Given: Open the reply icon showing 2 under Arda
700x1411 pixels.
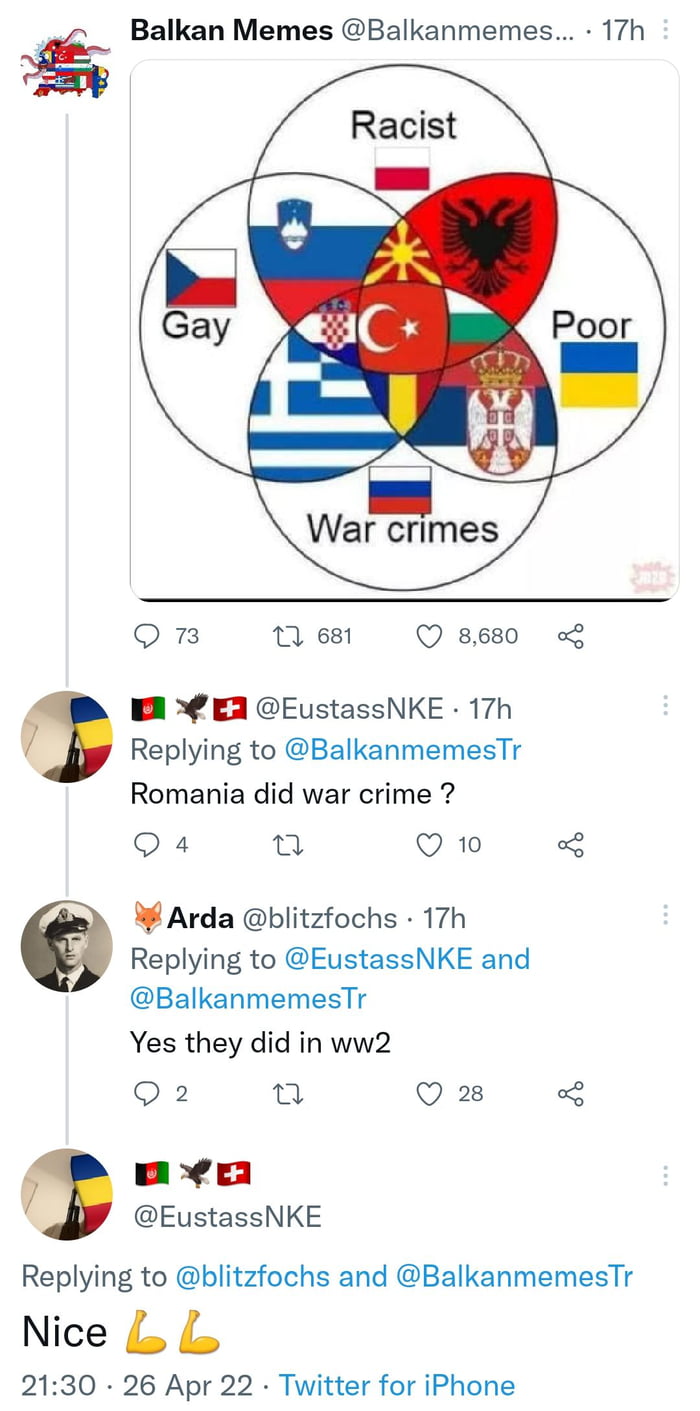Looking at the screenshot, I should click(x=149, y=1094).
